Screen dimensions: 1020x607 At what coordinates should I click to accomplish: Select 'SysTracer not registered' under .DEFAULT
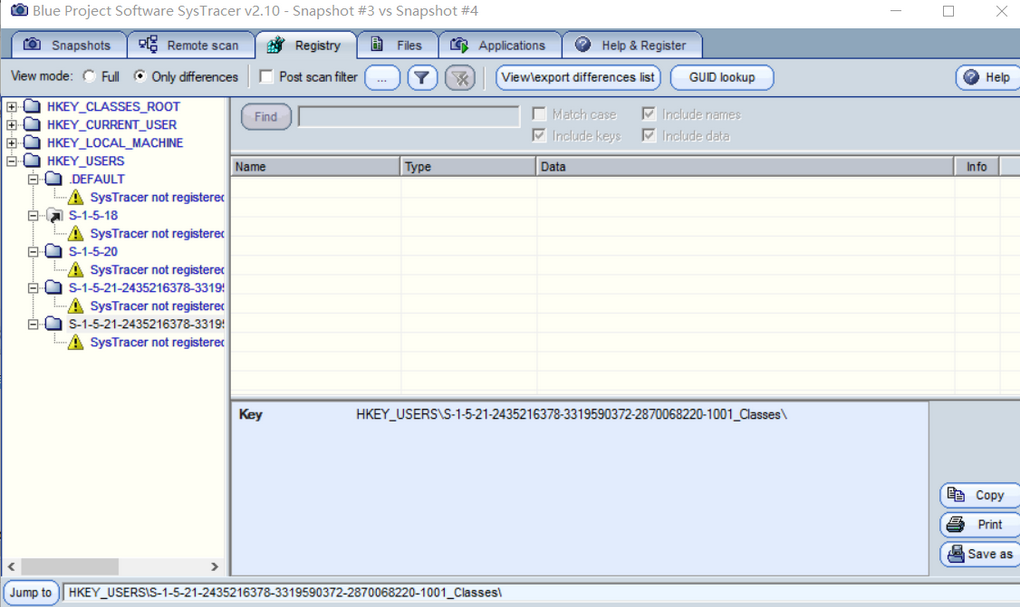(157, 197)
